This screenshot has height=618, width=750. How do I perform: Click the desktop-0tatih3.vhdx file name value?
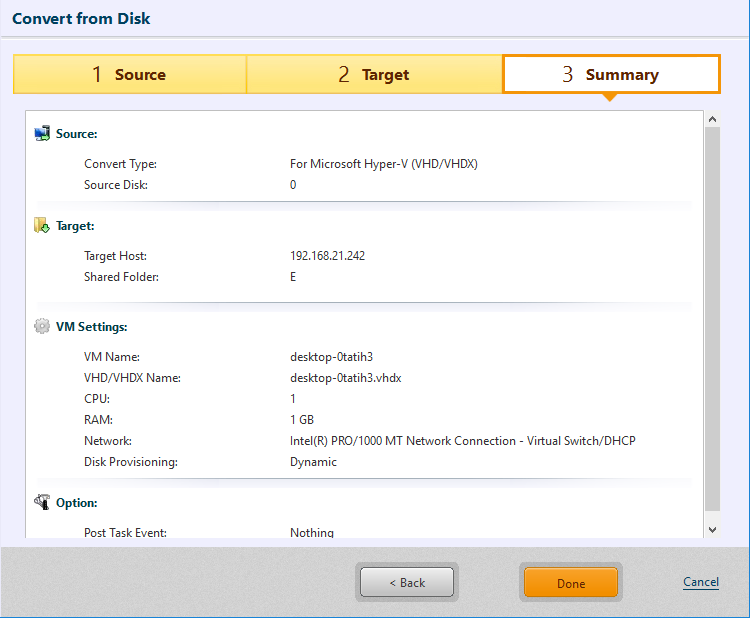(345, 378)
